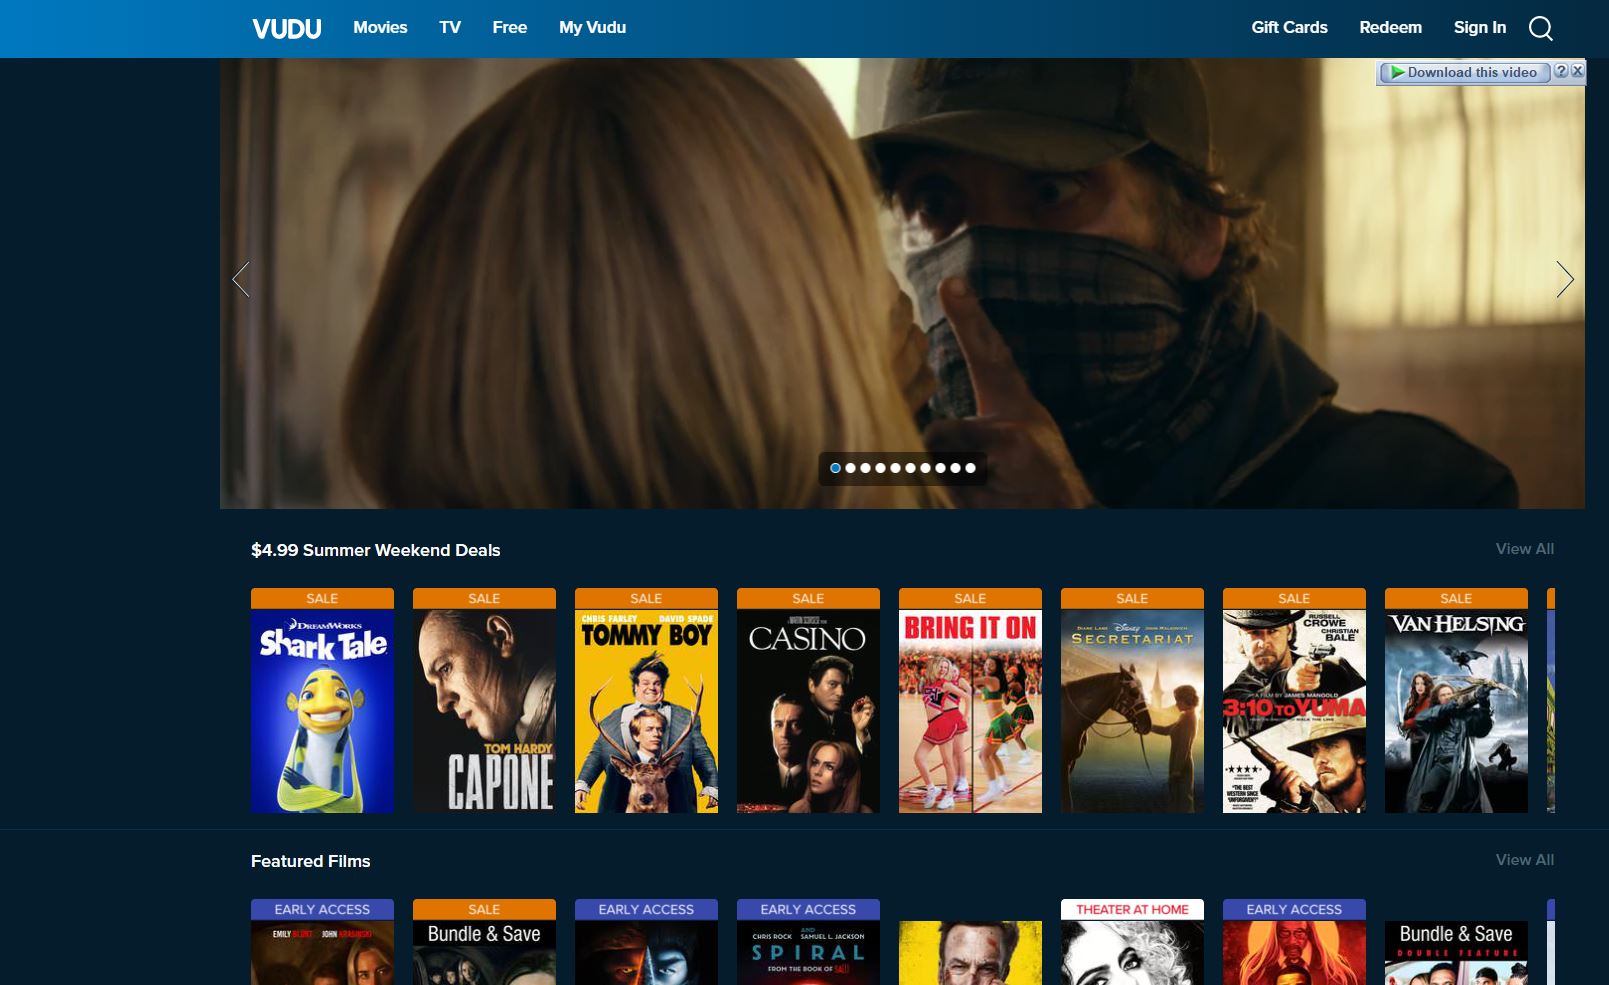Go to the Free section

tap(509, 28)
